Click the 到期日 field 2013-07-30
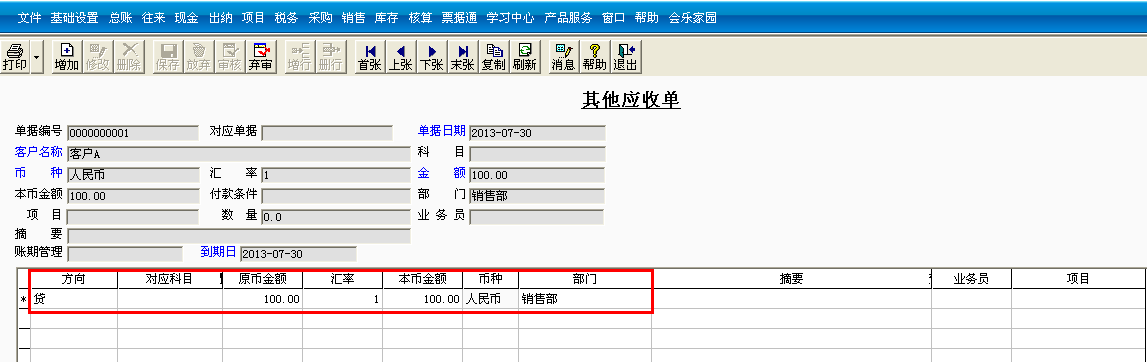 [x=298, y=254]
